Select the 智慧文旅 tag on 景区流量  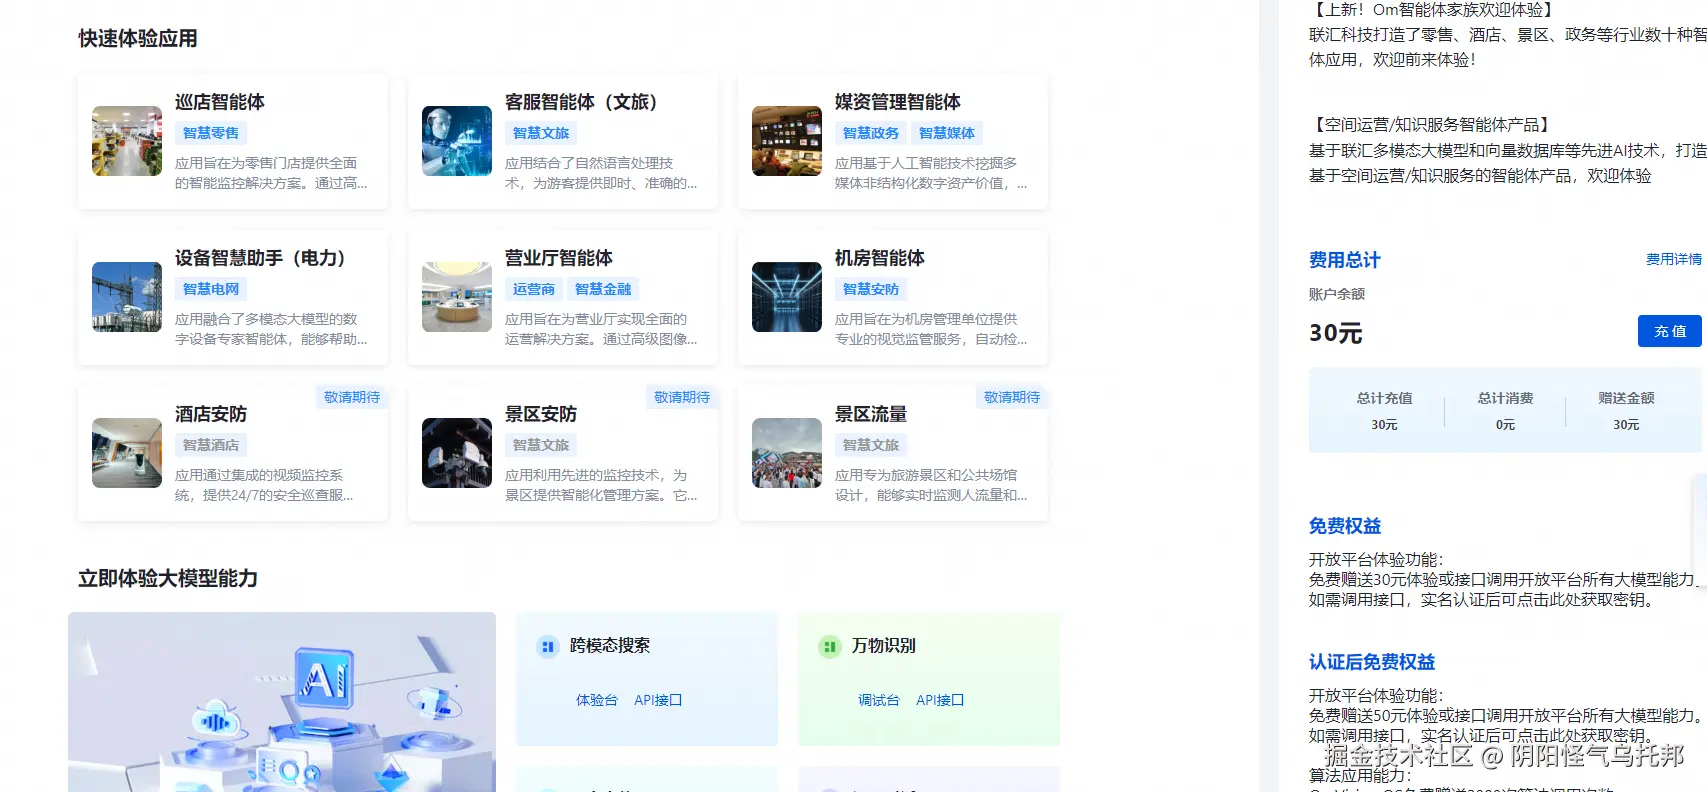[x=871, y=445]
